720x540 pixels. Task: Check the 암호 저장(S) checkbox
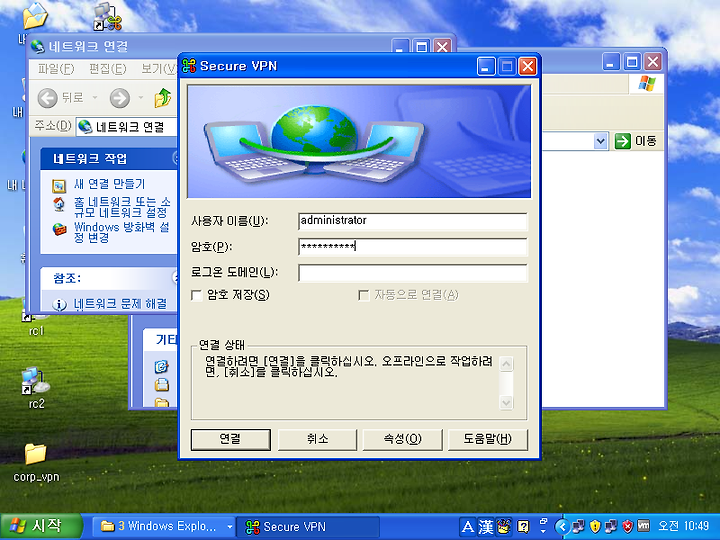point(197,295)
